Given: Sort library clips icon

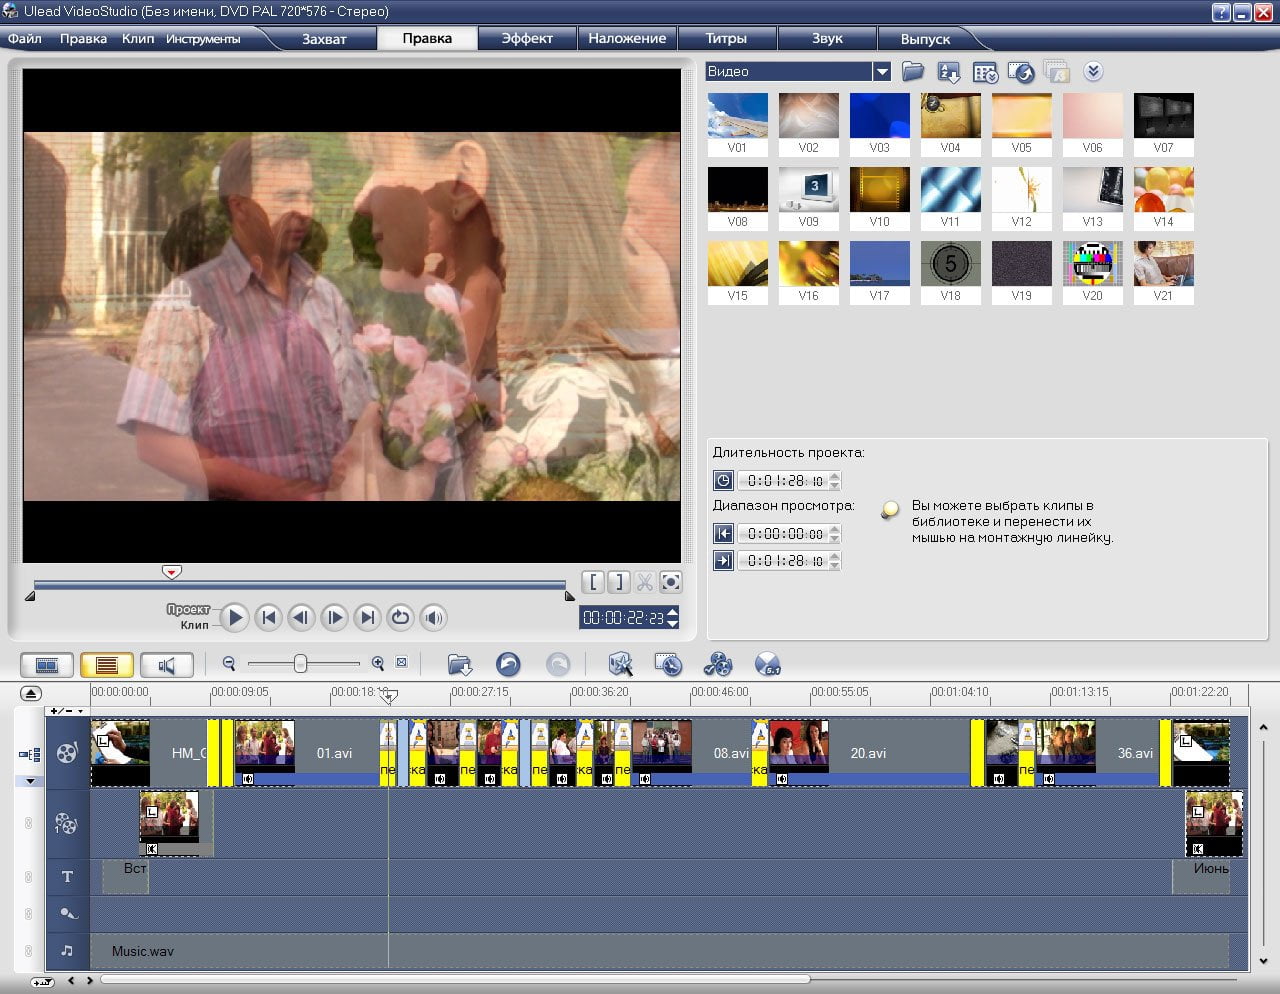Looking at the screenshot, I should click(949, 72).
